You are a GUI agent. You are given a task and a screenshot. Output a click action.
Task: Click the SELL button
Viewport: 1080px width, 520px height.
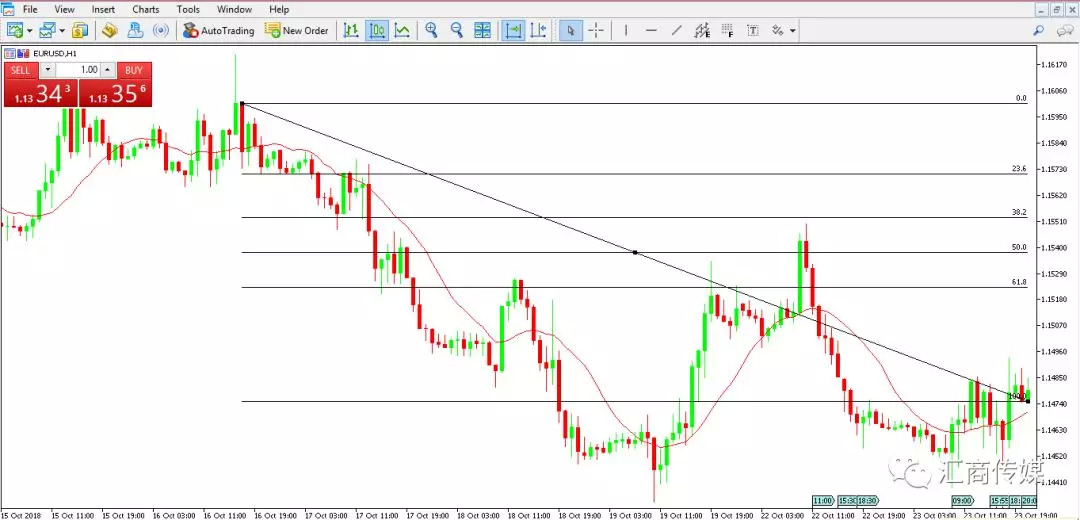point(21,70)
